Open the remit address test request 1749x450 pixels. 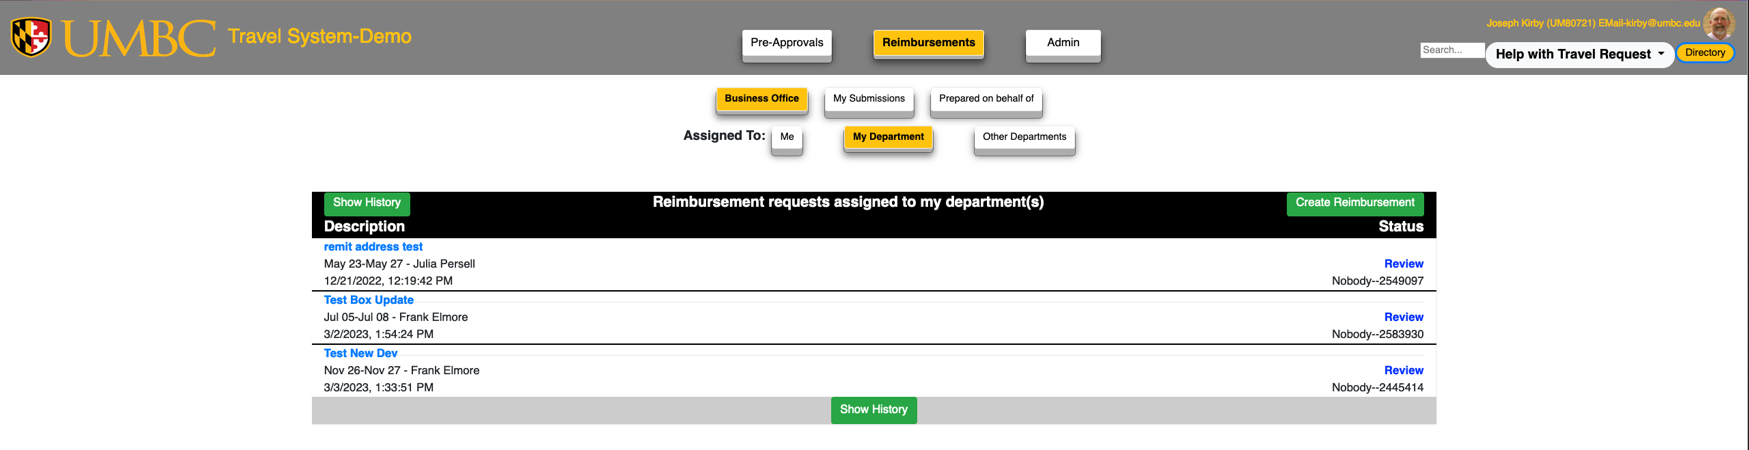click(x=373, y=247)
